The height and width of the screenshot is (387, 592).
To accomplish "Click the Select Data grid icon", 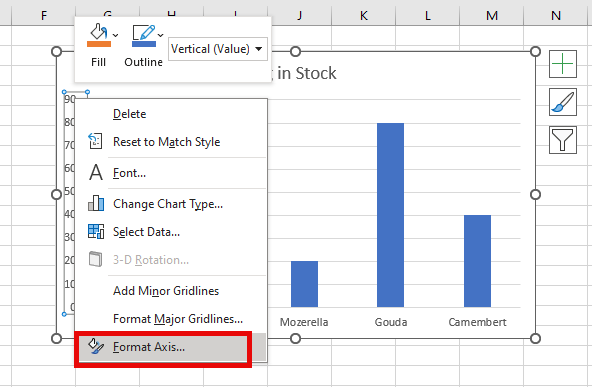I will 96,231.
